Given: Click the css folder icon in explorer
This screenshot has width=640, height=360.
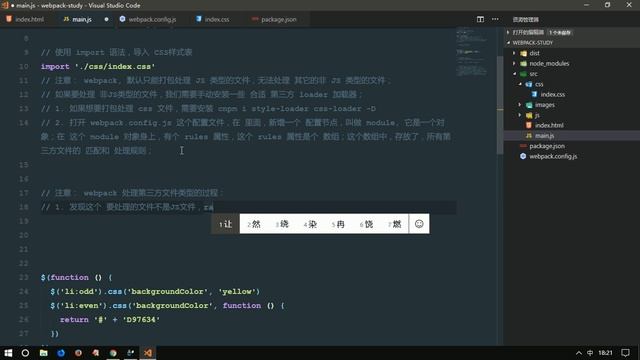Looking at the screenshot, I should pyautogui.click(x=529, y=84).
